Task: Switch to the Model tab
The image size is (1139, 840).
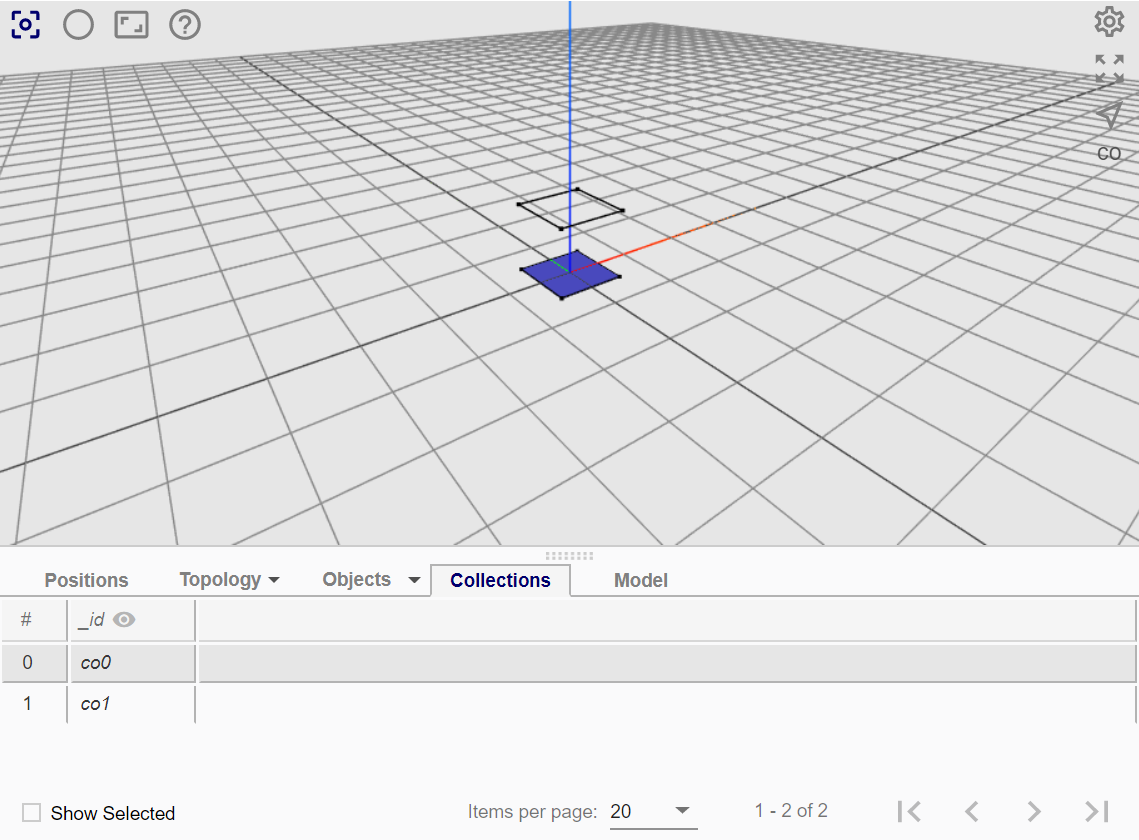Action: pyautogui.click(x=640, y=580)
